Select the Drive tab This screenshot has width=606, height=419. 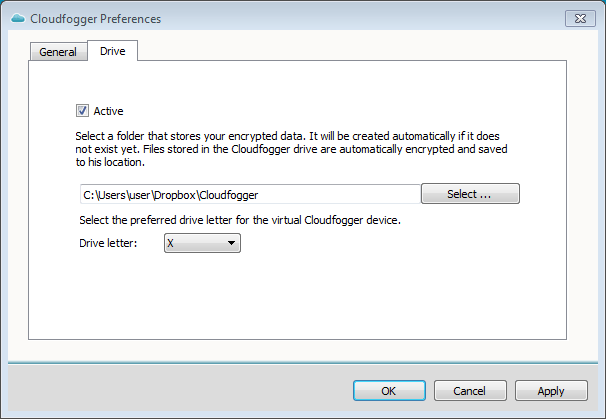coord(112,51)
